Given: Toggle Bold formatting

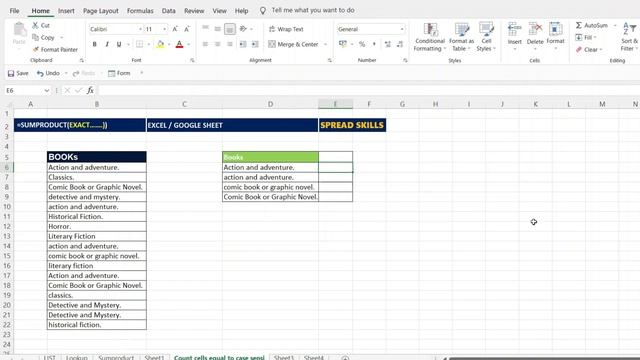Looking at the screenshot, I should coord(94,44).
